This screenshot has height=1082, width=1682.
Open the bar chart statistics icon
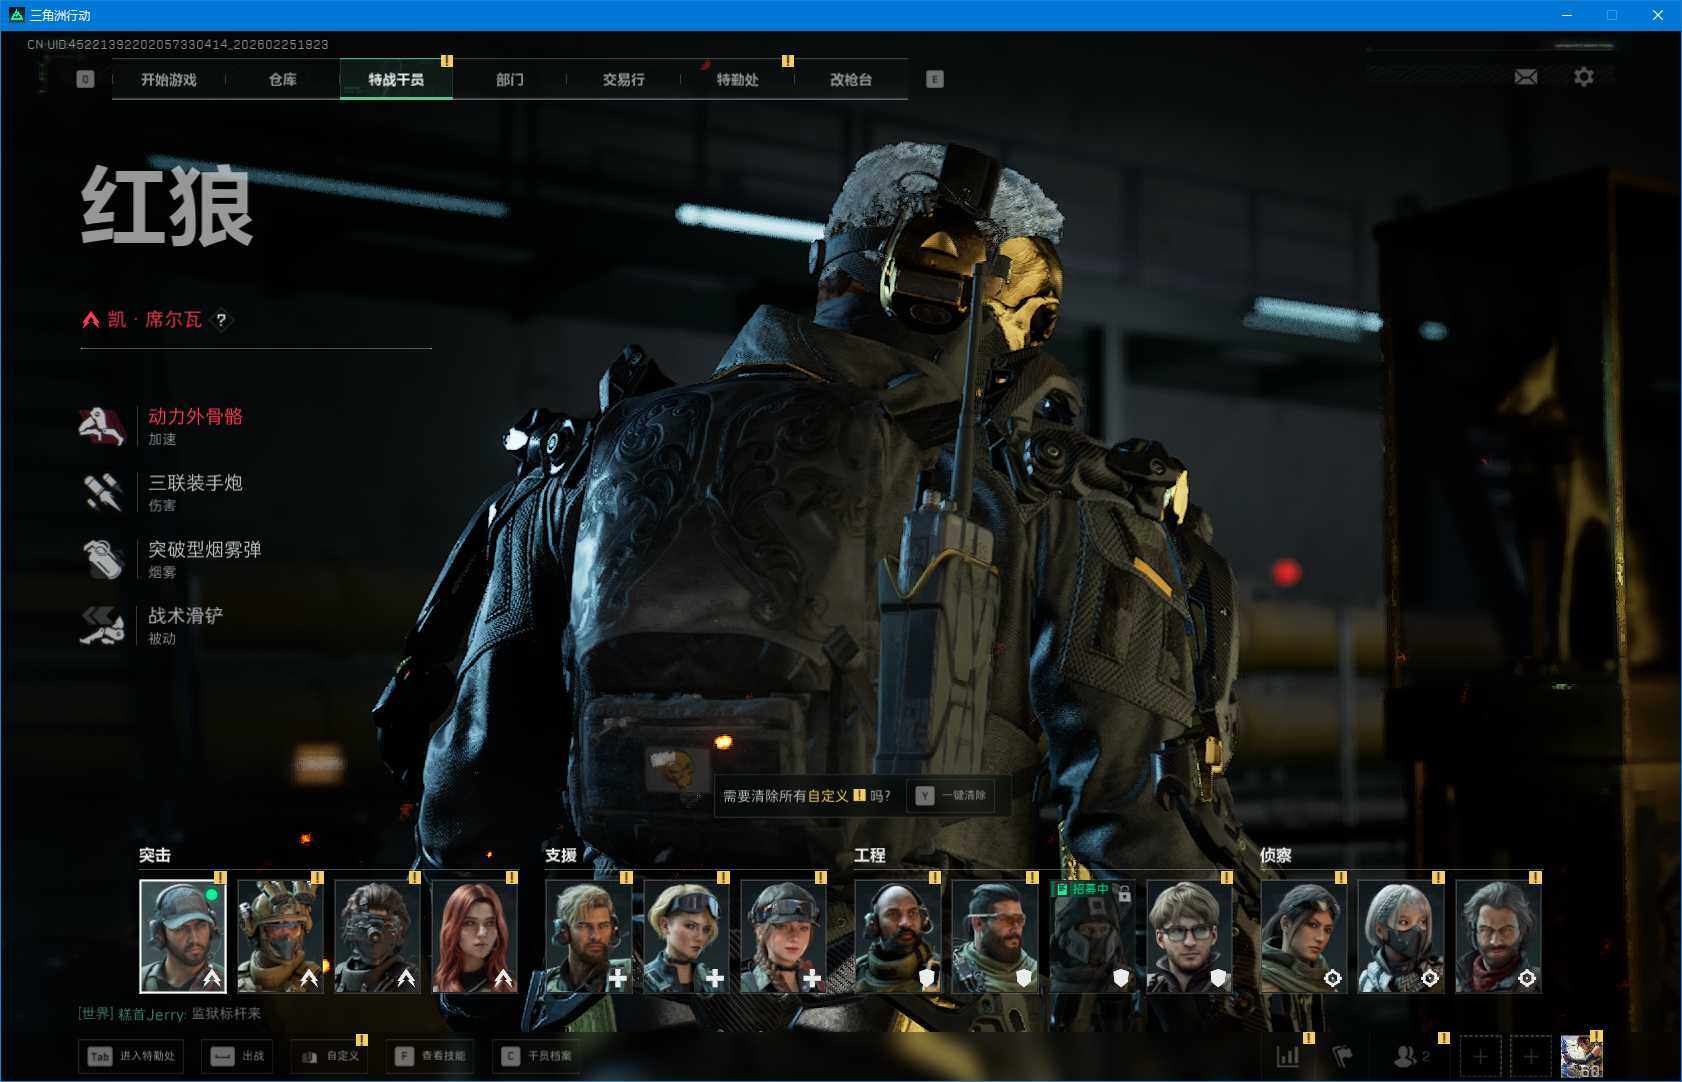[1288, 1055]
